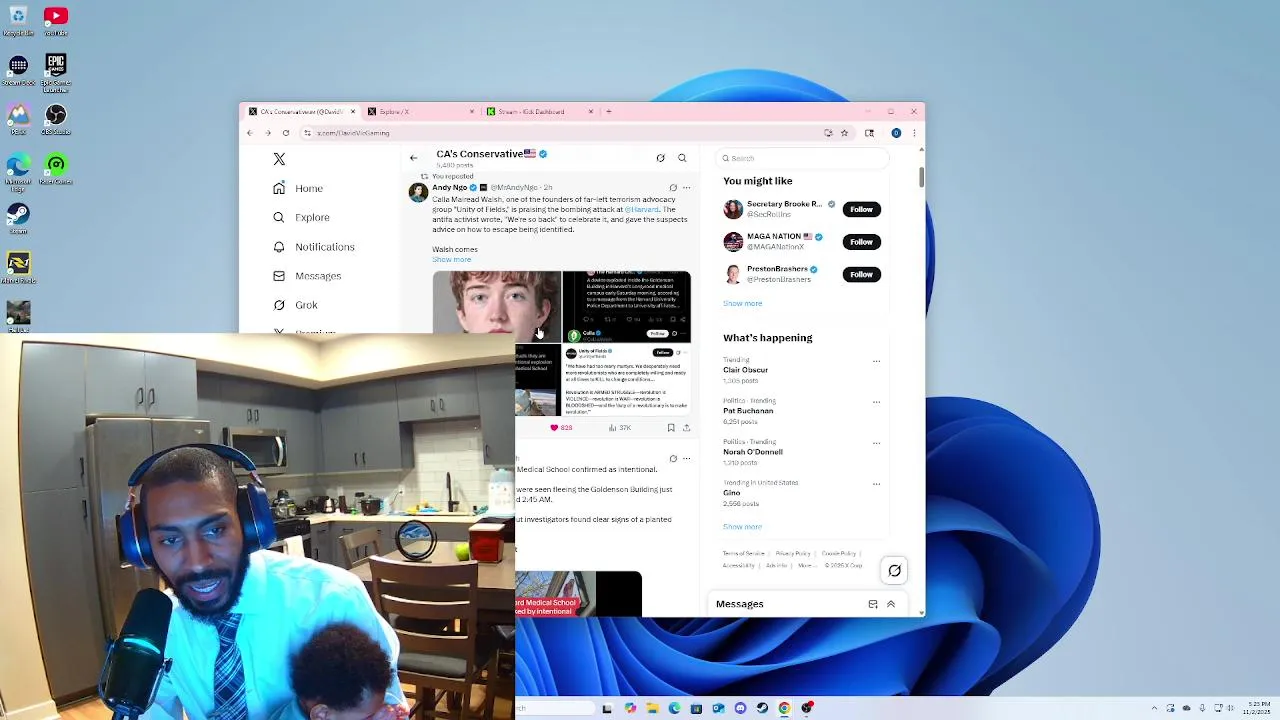This screenshot has height=720, width=1280.
Task: Close the Explore / X tab
Action: [x=471, y=112]
